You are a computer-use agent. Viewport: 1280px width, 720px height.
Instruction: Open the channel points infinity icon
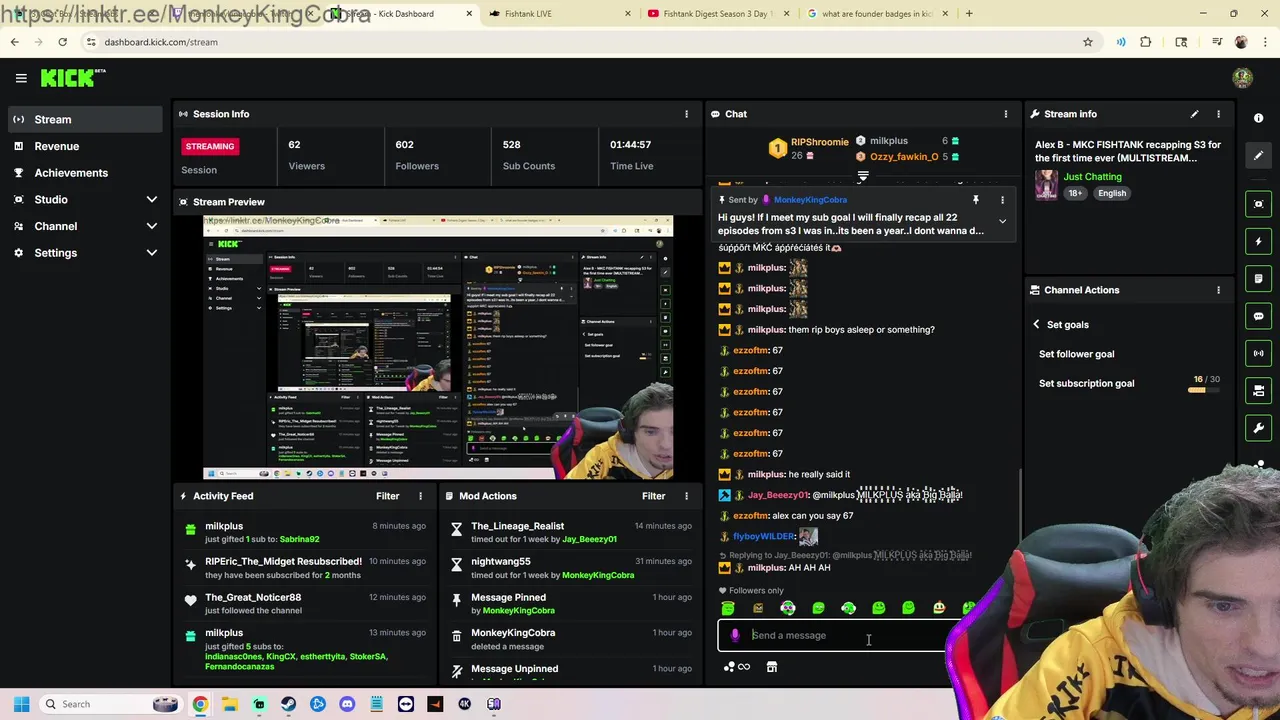[737, 667]
